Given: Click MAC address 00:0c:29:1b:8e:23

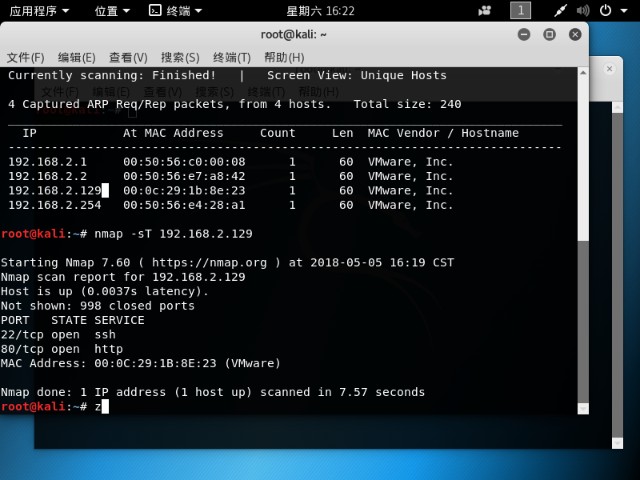Looking at the screenshot, I should (x=184, y=191).
